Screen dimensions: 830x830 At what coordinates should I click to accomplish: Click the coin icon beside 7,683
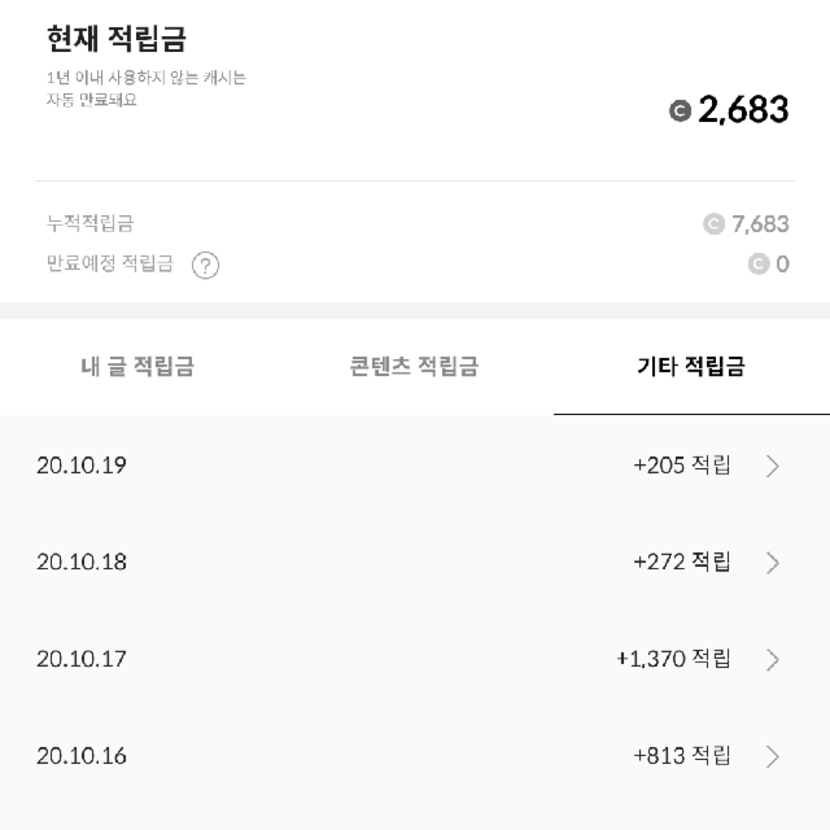pyautogui.click(x=713, y=224)
